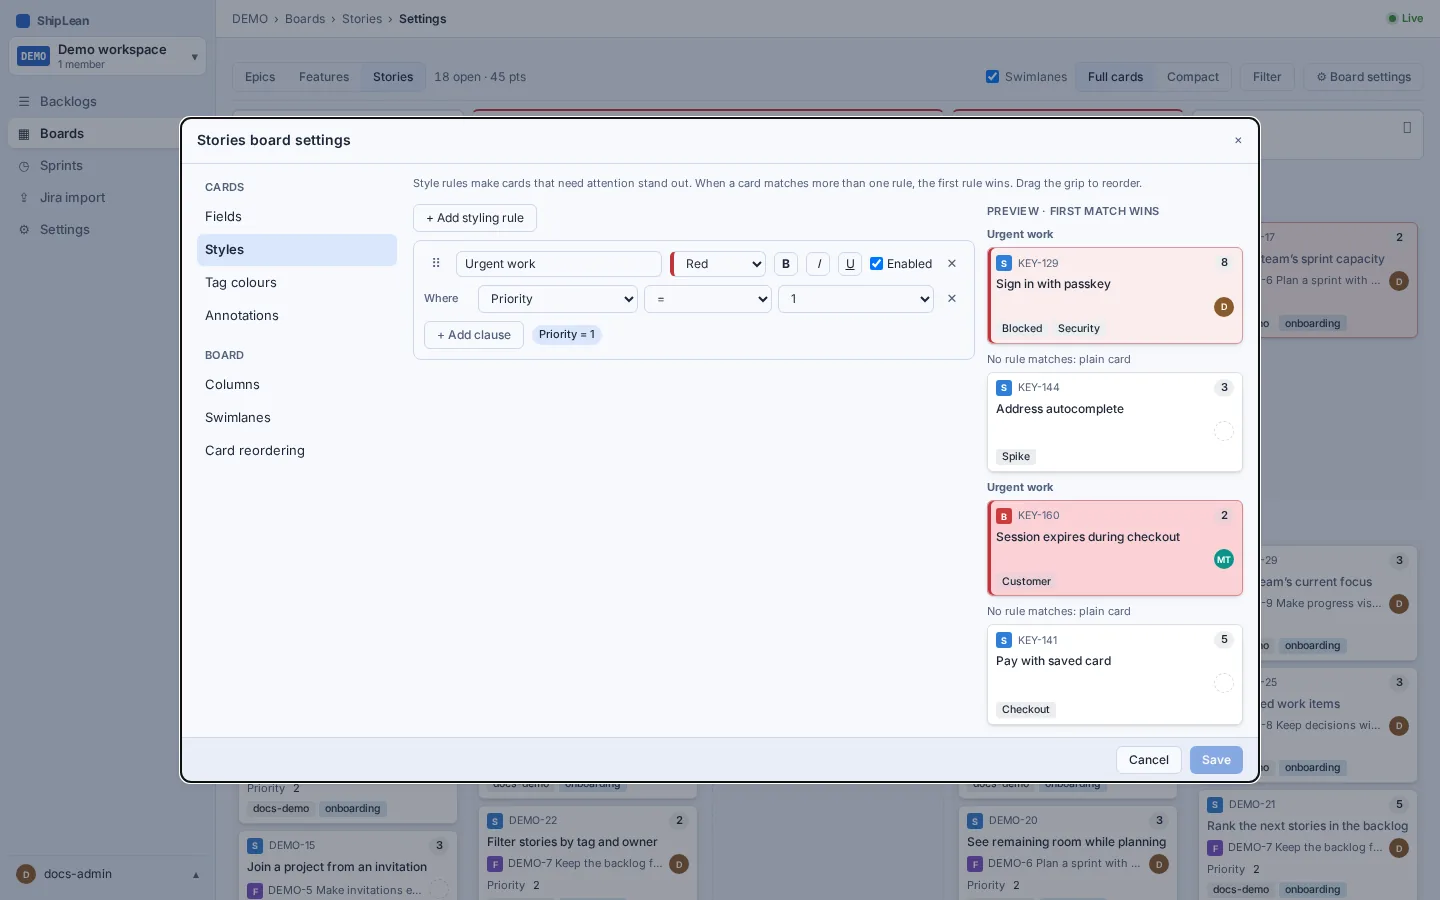Open the priority value dropdown showing 1
Screen dimensions: 1440x900
point(856,299)
